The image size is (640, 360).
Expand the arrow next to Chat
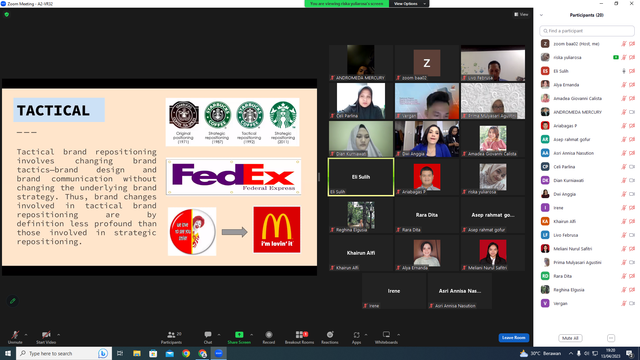pos(219,335)
